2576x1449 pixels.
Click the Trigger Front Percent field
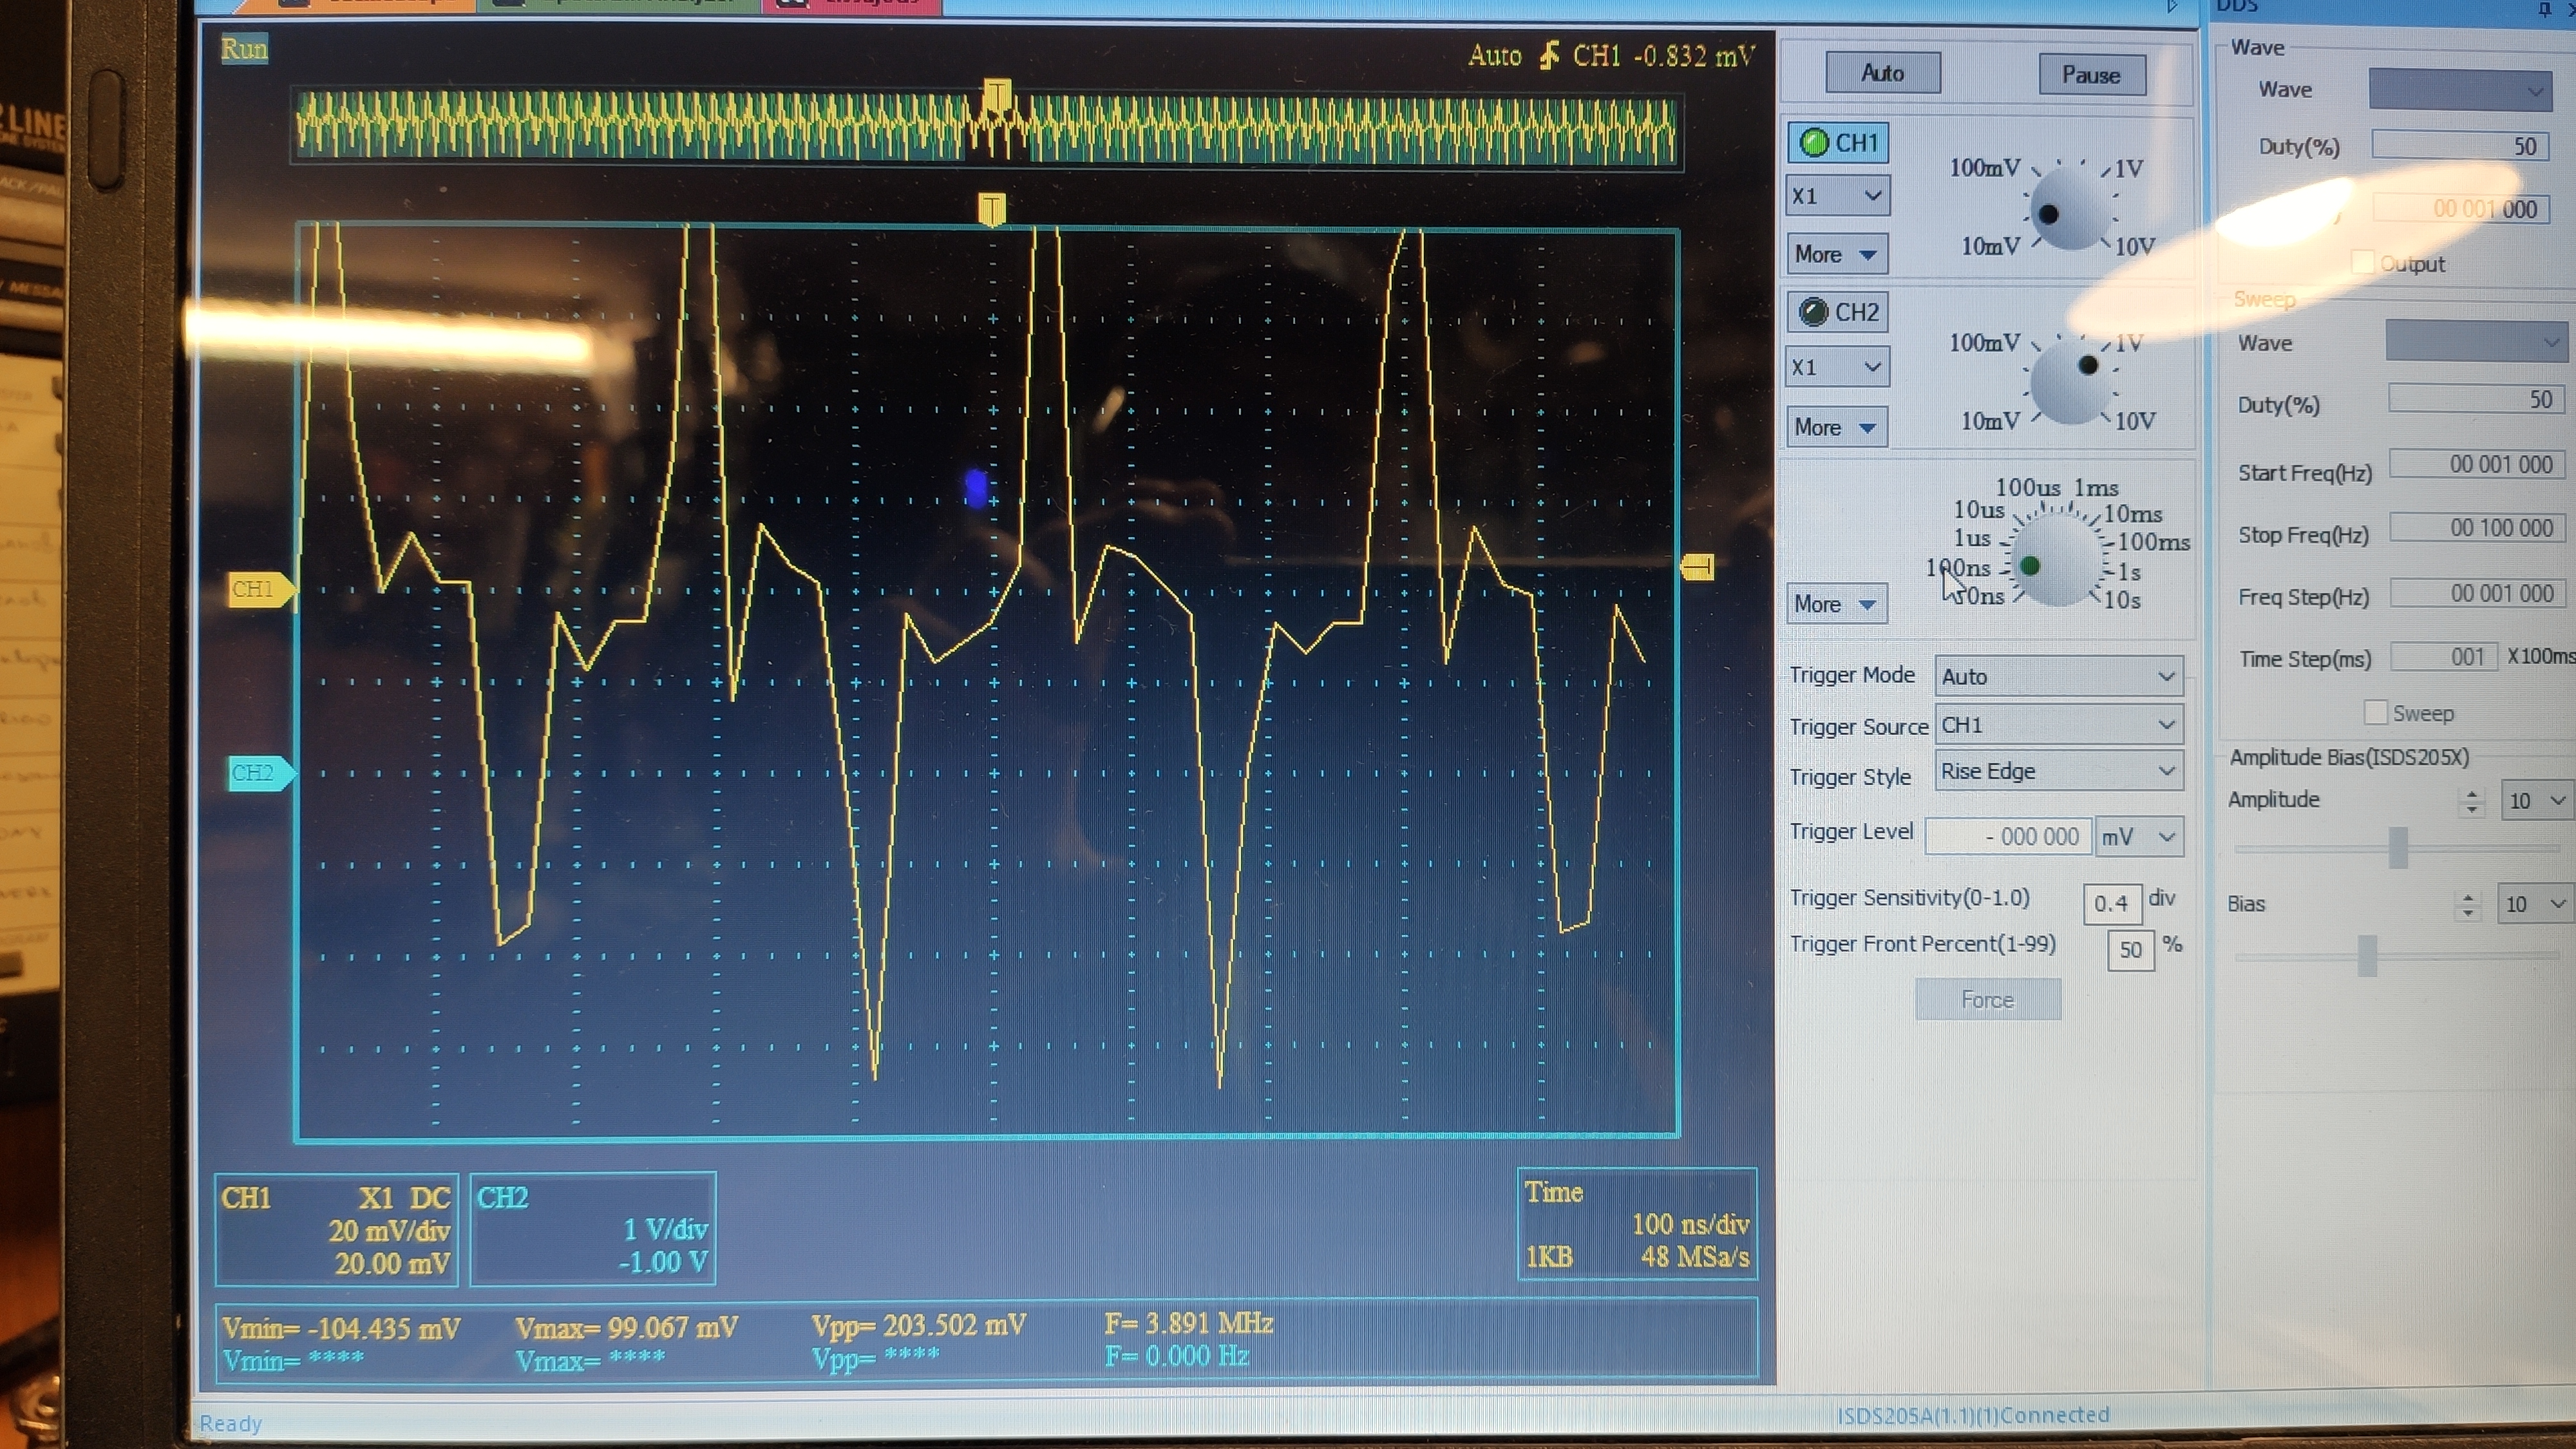pyautogui.click(x=2130, y=949)
